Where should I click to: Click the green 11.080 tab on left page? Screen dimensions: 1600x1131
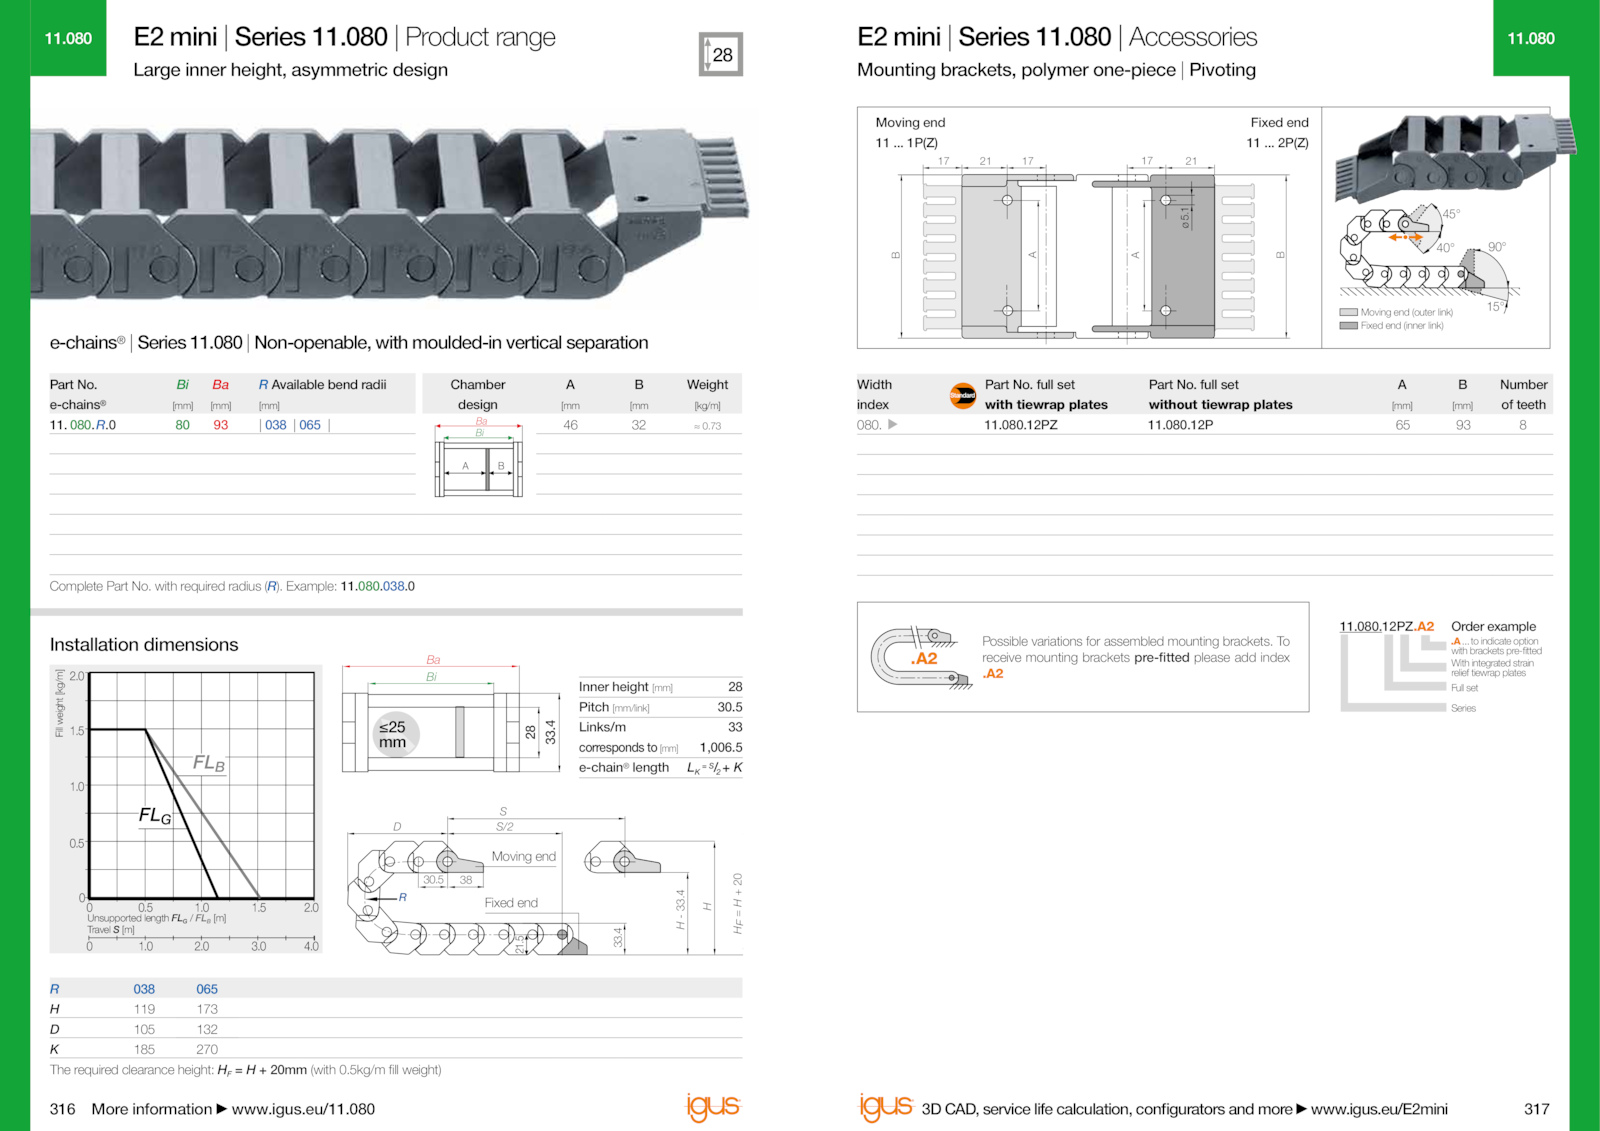pos(68,38)
